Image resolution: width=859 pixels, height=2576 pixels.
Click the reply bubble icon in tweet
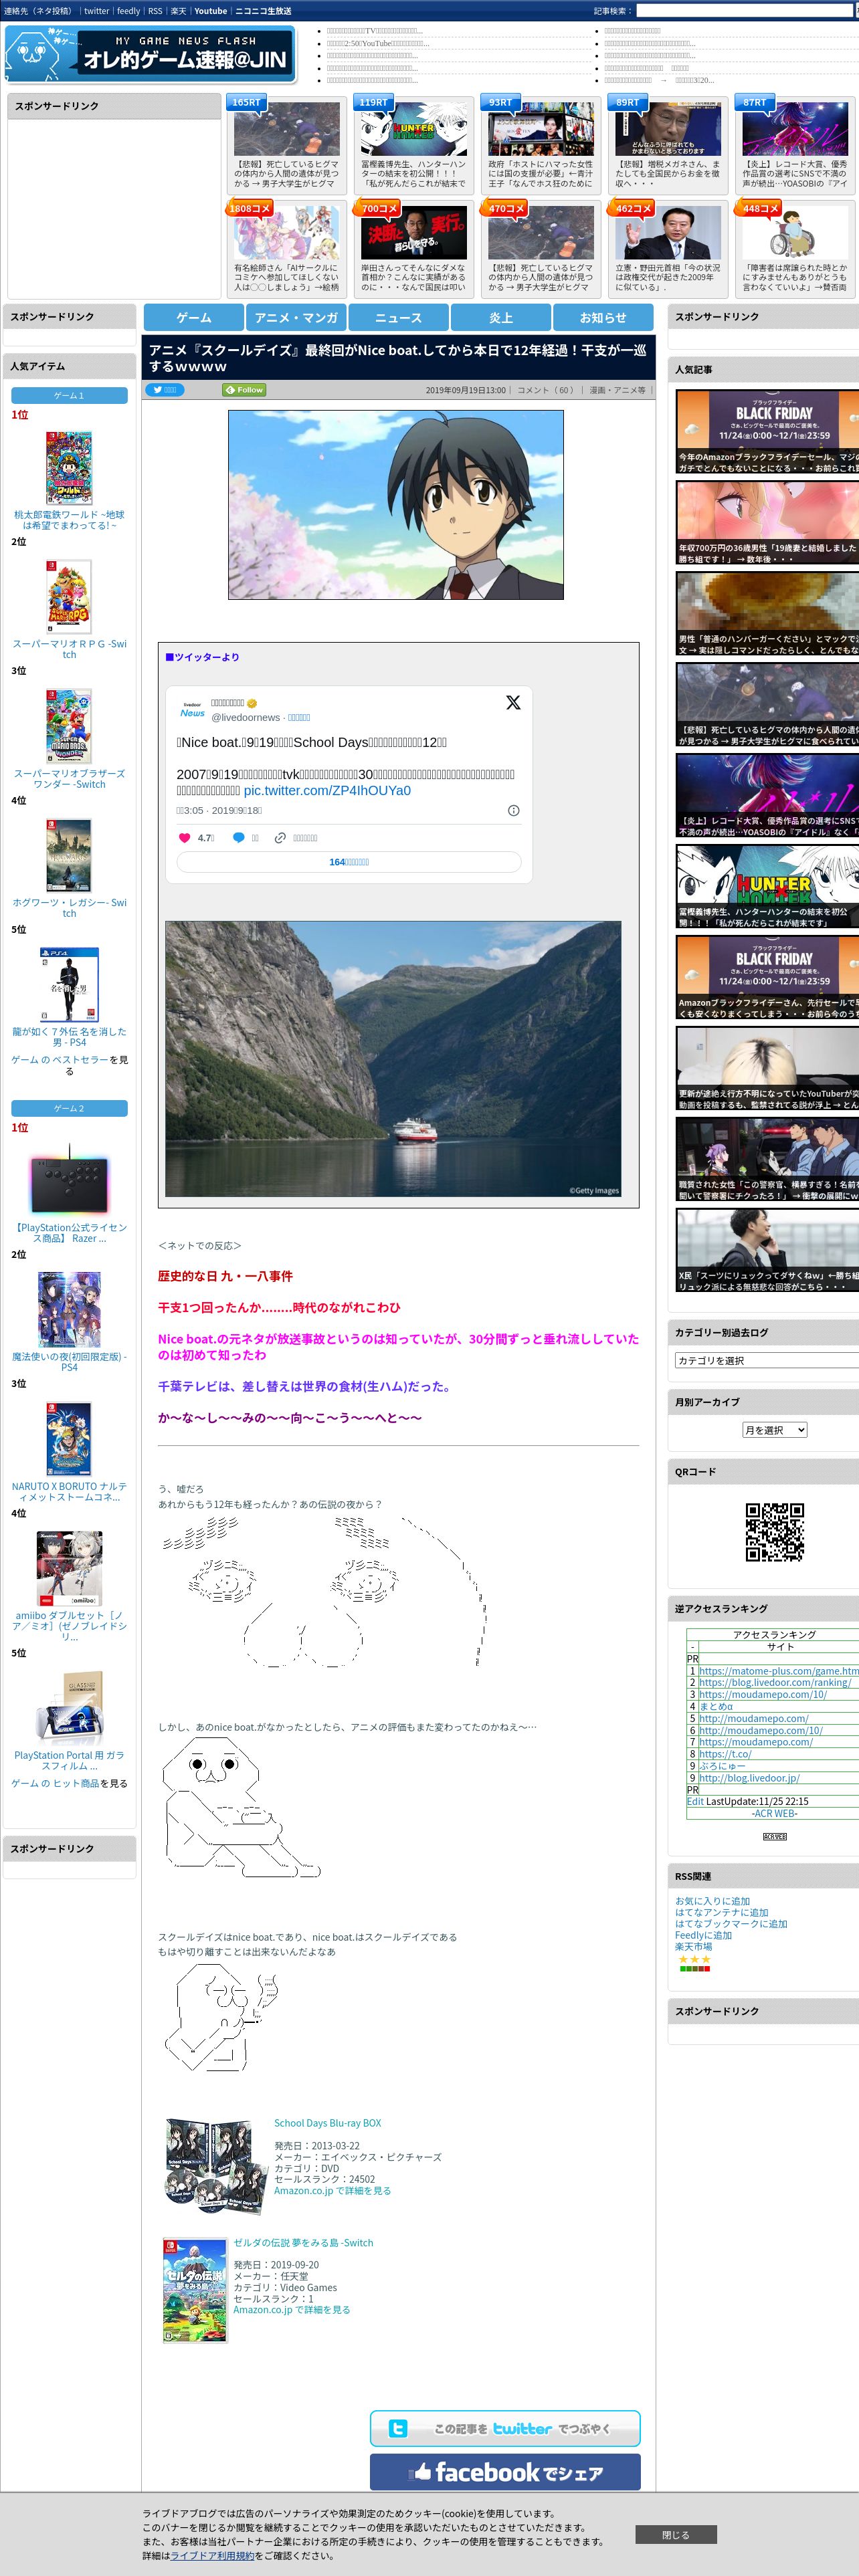pyautogui.click(x=238, y=838)
